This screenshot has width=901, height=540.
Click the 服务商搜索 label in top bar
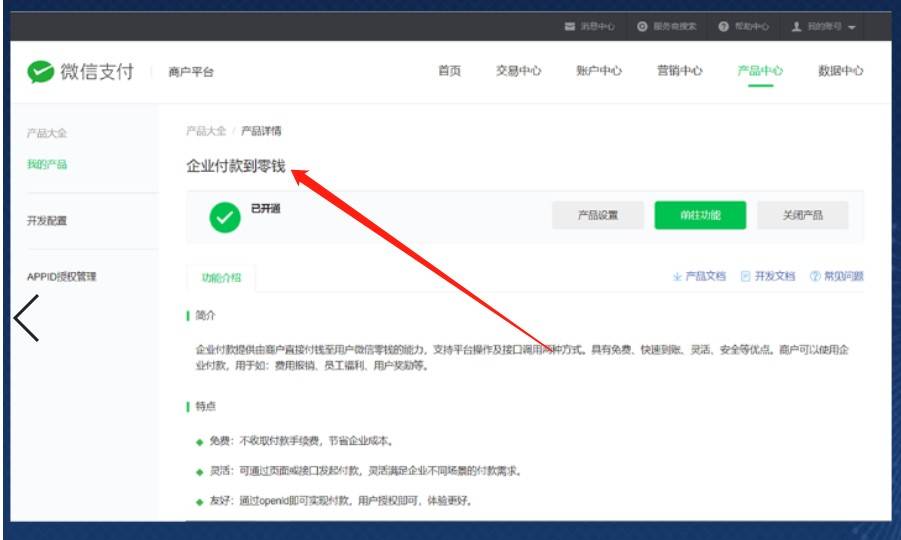(675, 26)
